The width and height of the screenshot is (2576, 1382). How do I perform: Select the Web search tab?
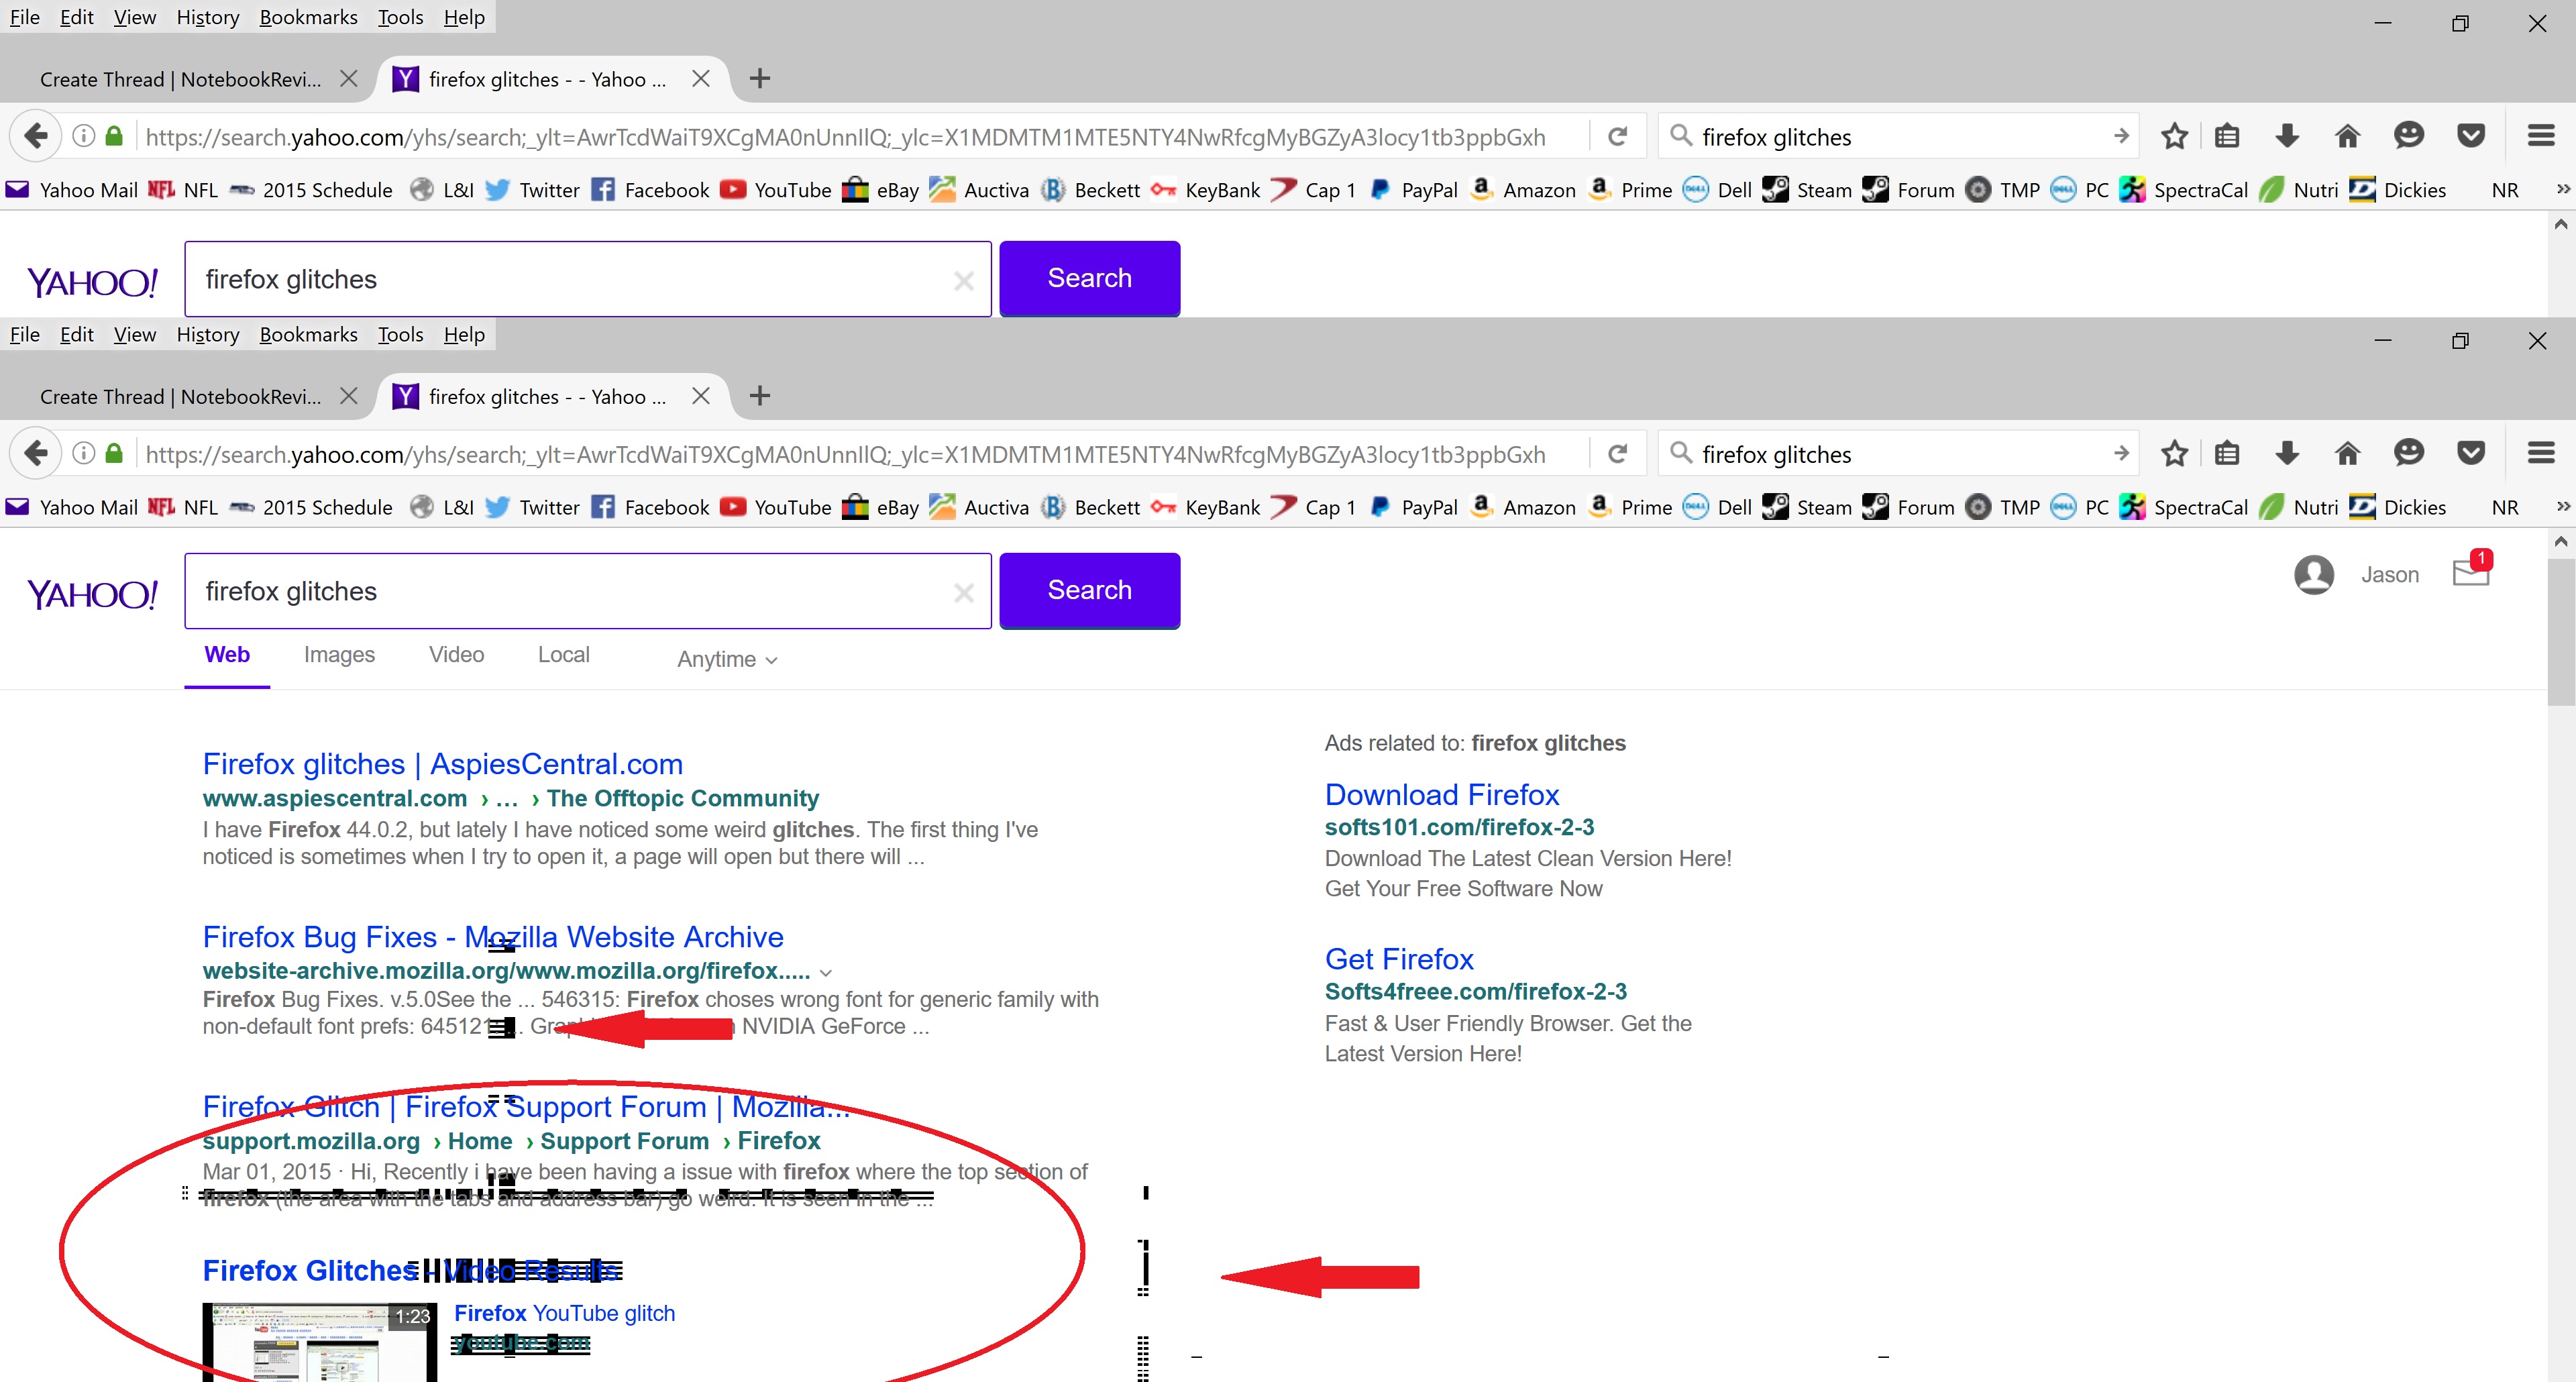point(227,655)
